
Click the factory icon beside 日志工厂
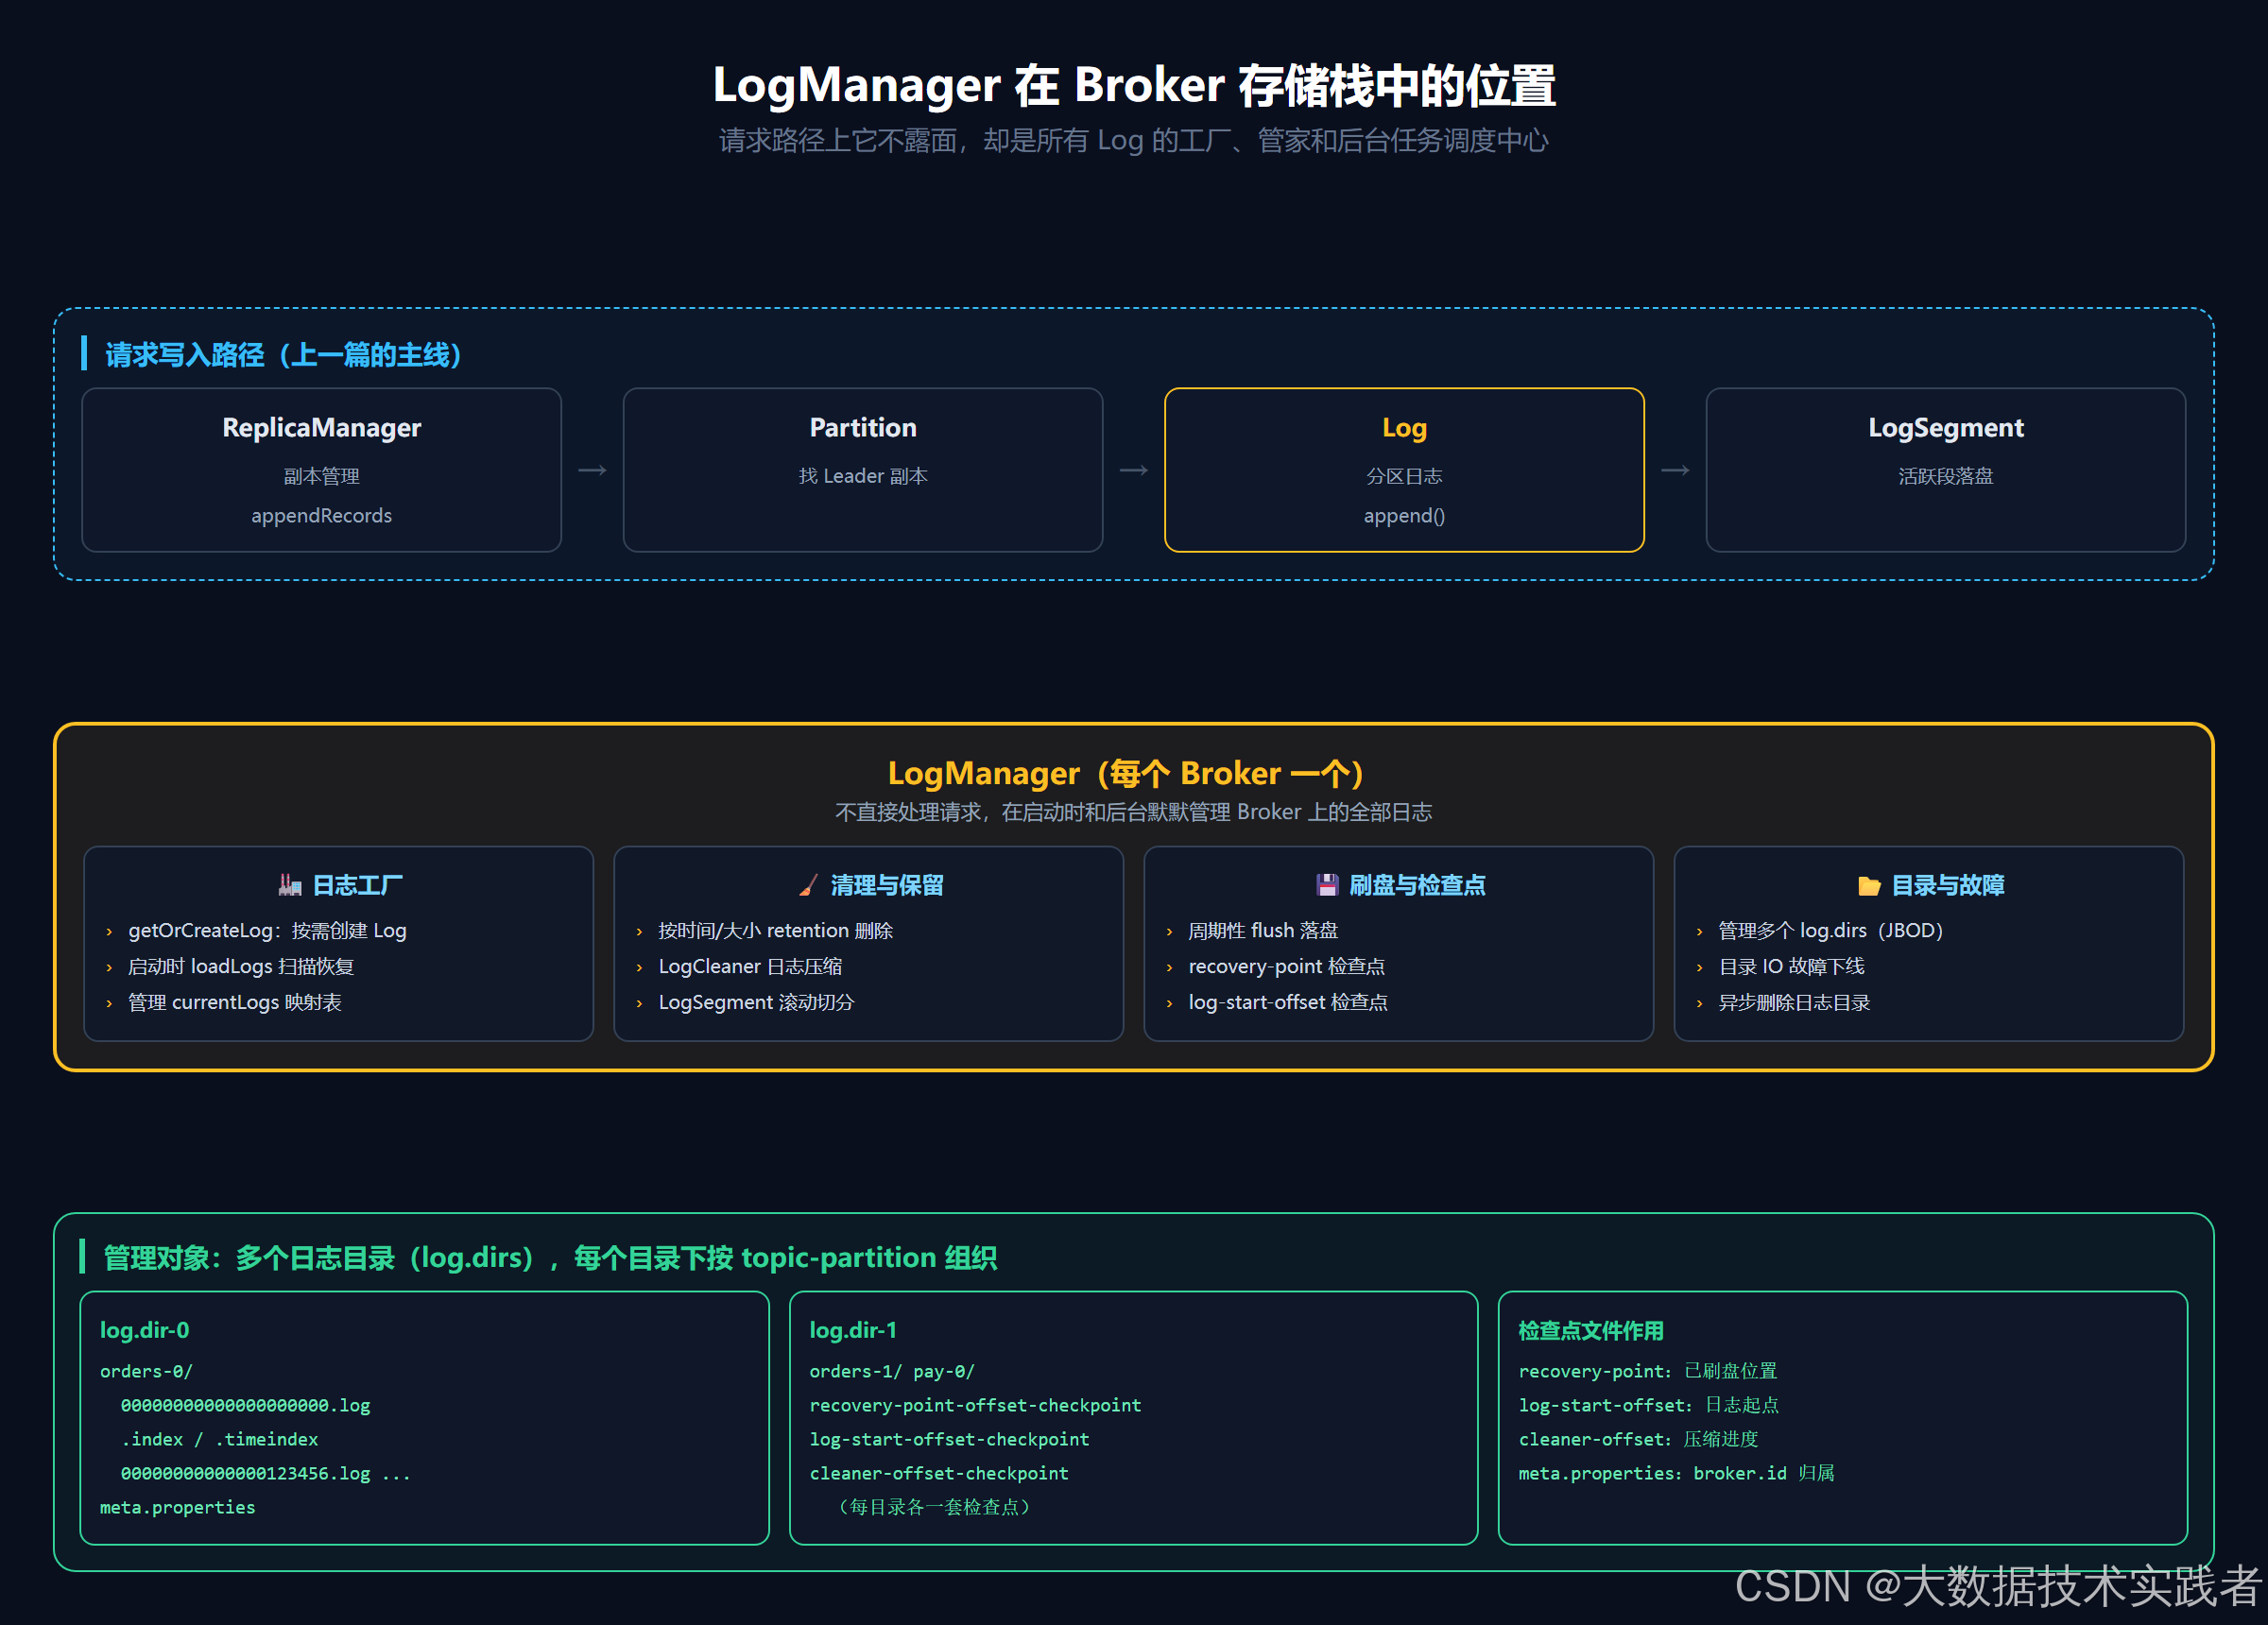point(290,885)
